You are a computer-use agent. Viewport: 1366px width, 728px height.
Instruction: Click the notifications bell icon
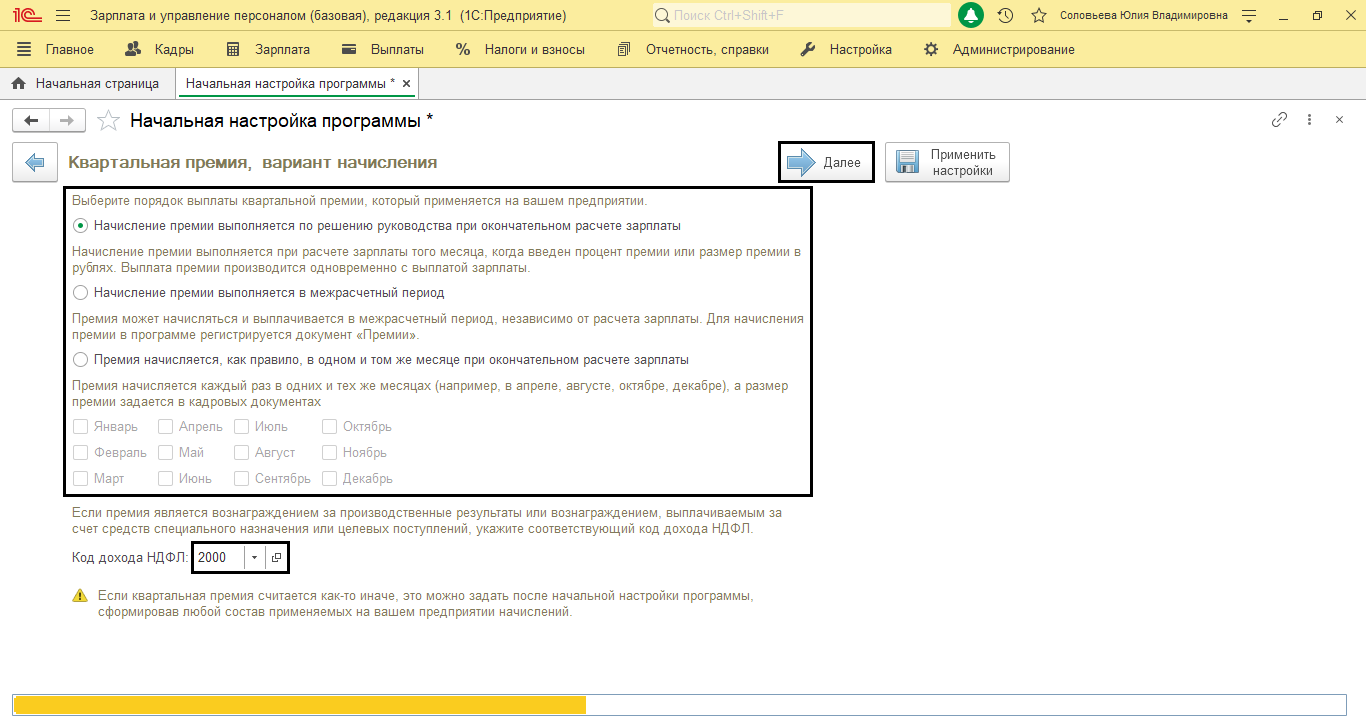(x=970, y=16)
